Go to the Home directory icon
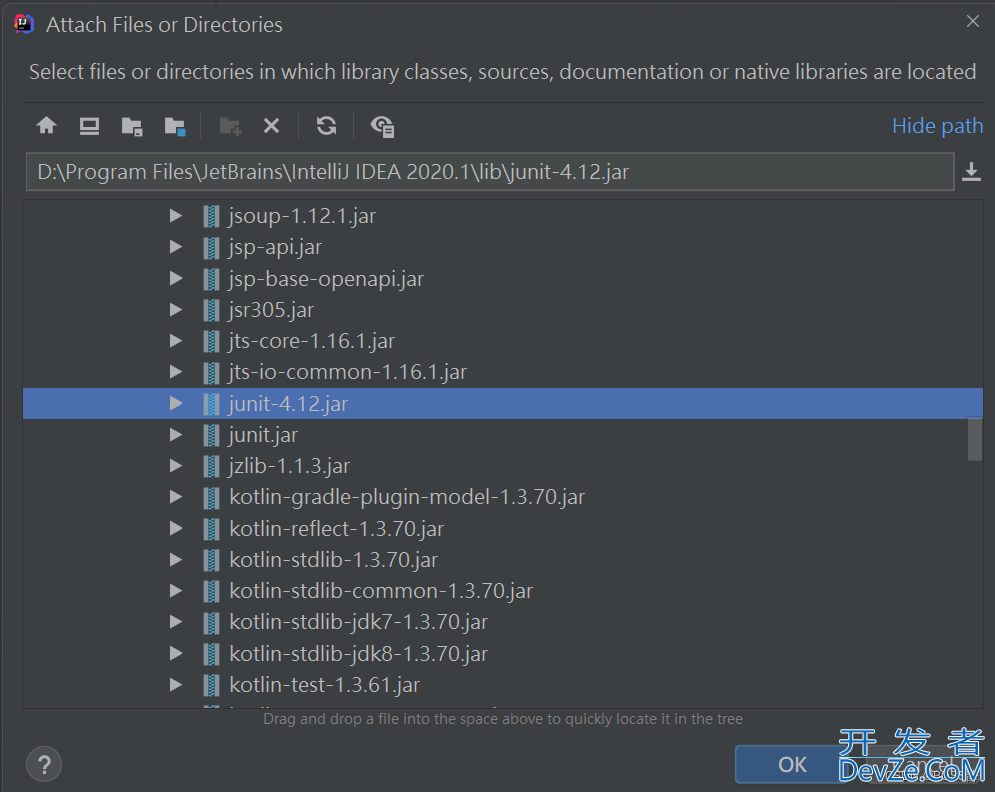Screen dimensions: 995x792 tap(46, 126)
